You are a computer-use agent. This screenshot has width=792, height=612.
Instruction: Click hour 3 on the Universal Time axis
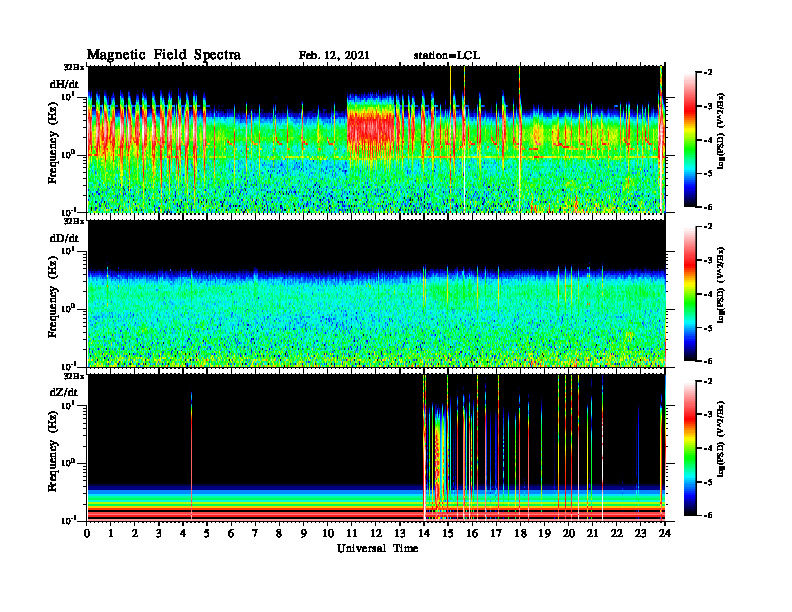tap(159, 534)
